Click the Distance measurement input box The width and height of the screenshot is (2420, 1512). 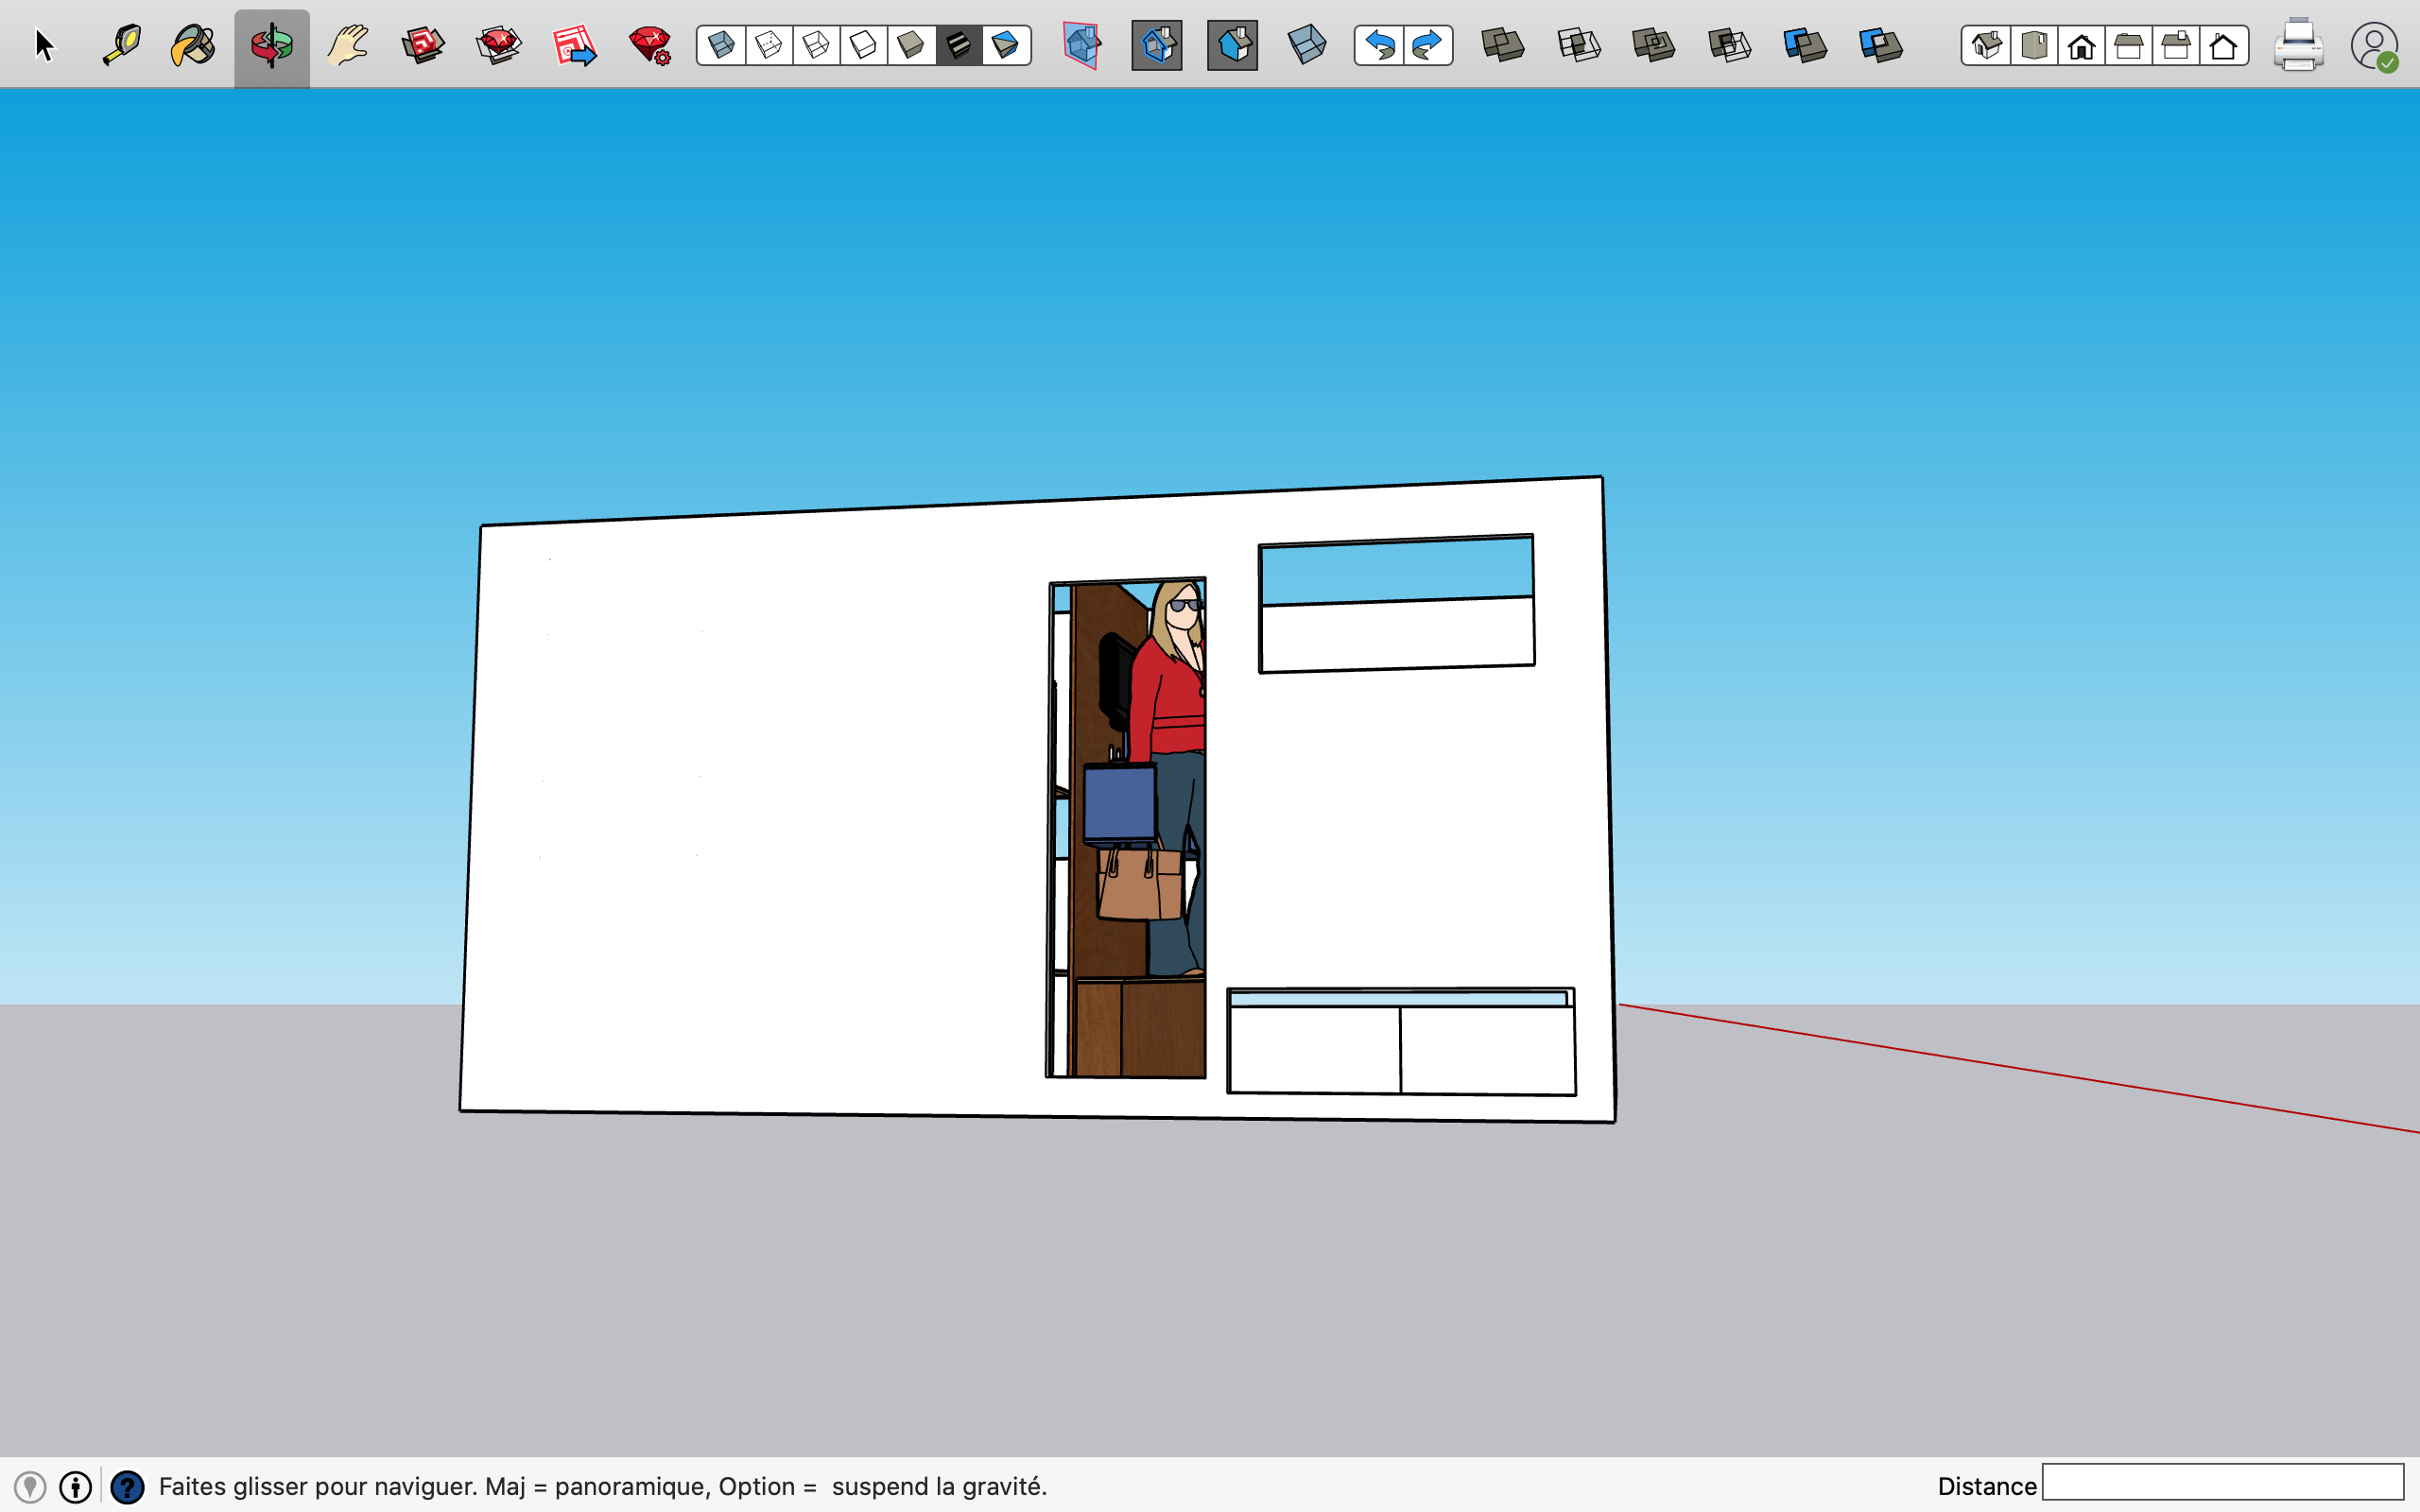click(2222, 1482)
